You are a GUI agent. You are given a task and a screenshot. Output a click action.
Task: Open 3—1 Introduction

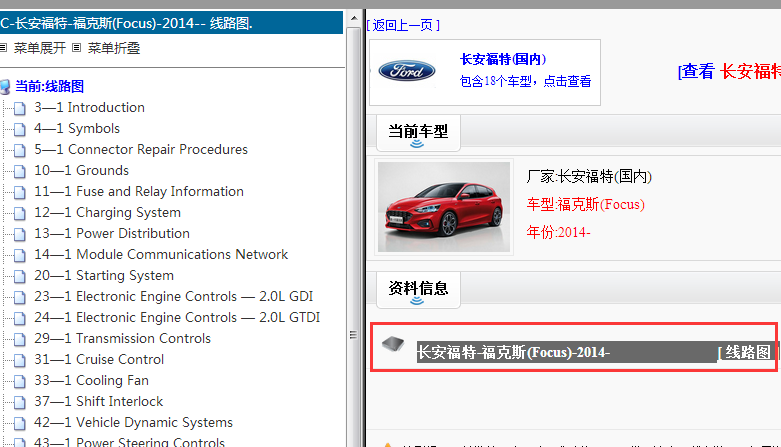[89, 107]
